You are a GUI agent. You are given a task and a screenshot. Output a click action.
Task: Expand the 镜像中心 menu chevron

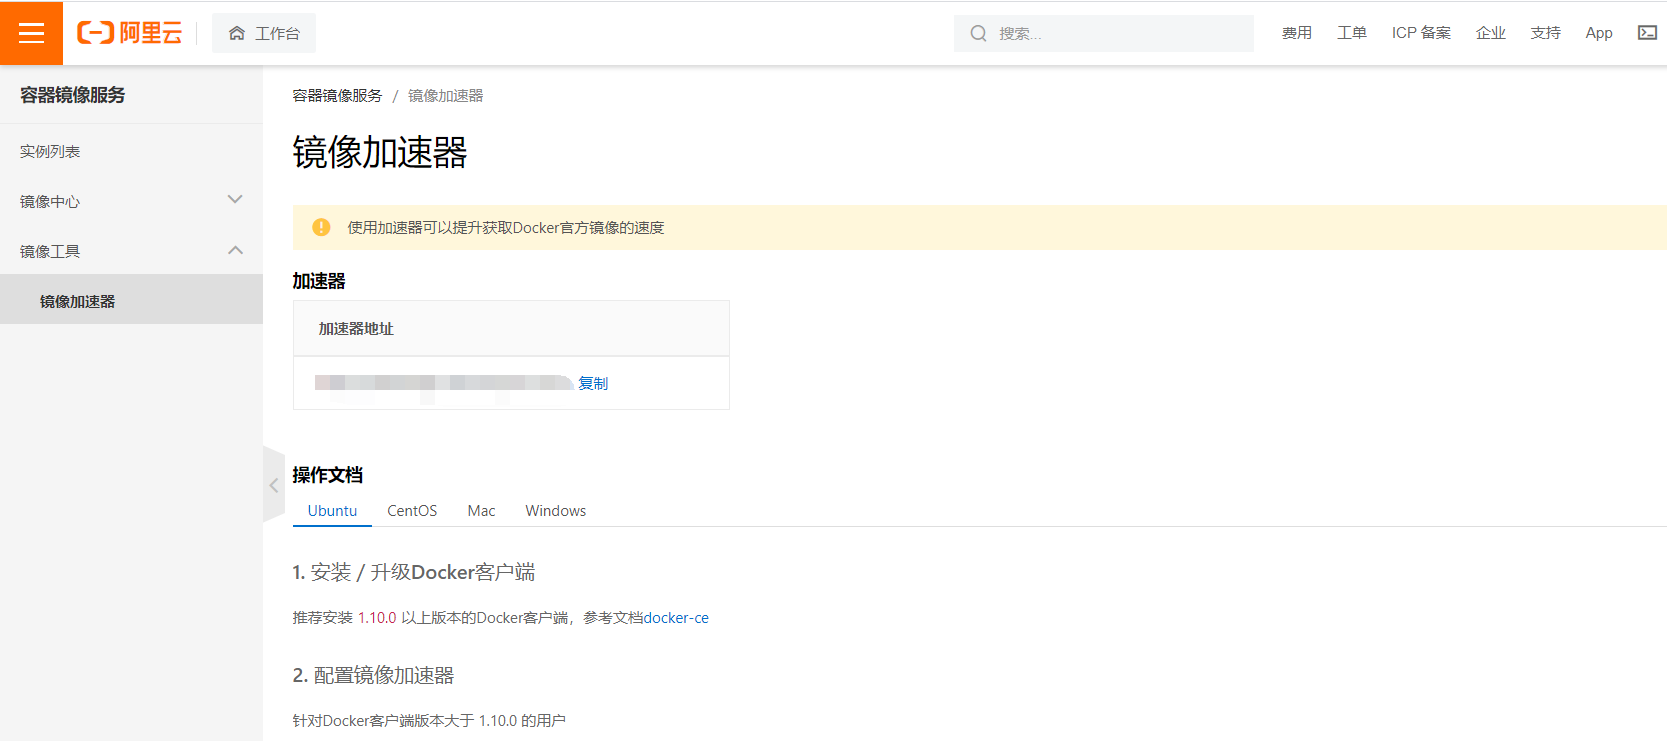click(235, 200)
